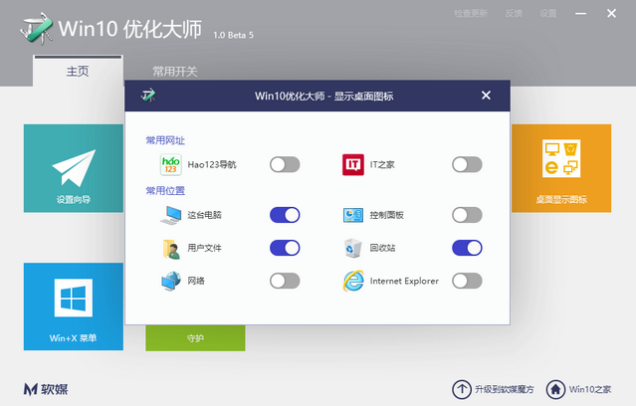Open the Win+X 菜单 tile
The image size is (636, 406).
coord(73,307)
